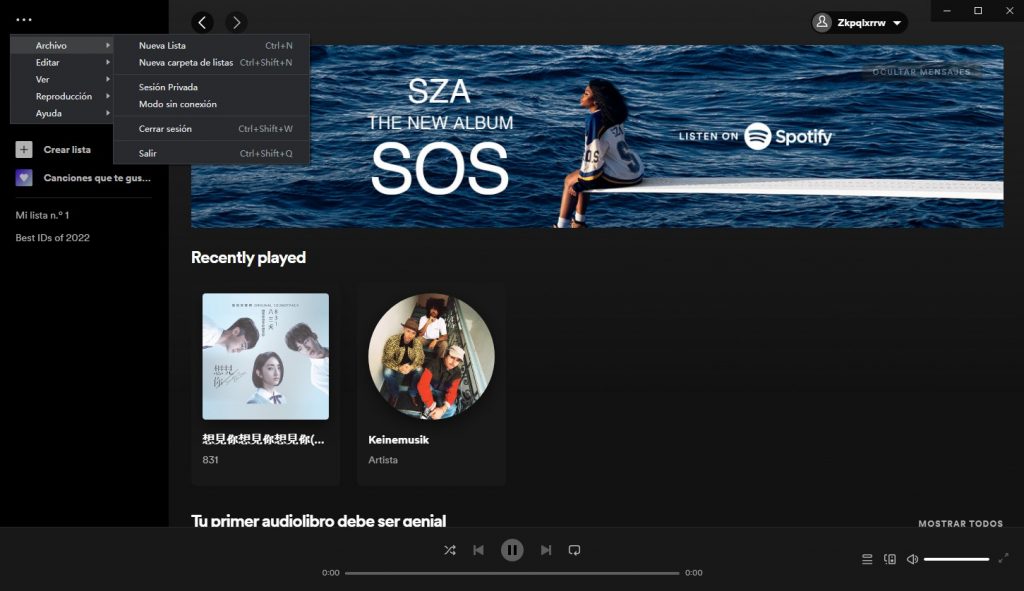Select "Nueva Lista" from the menu
Image resolution: width=1024 pixels, height=591 pixels.
pos(162,44)
